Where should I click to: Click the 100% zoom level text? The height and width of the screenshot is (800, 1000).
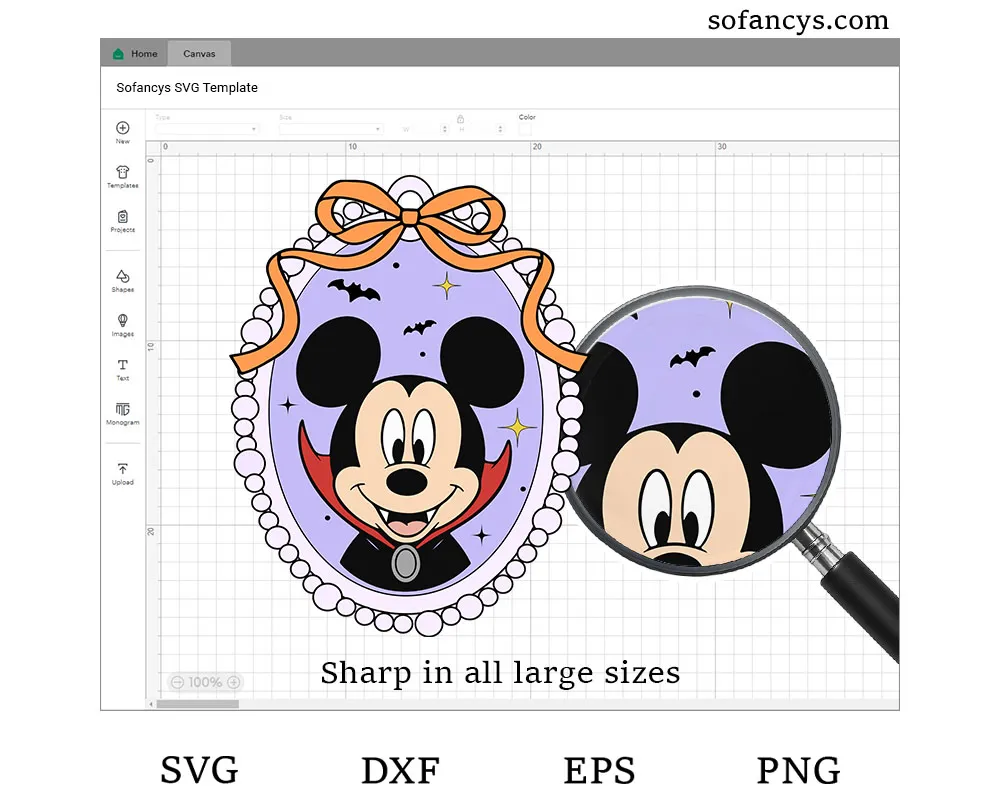coord(205,682)
